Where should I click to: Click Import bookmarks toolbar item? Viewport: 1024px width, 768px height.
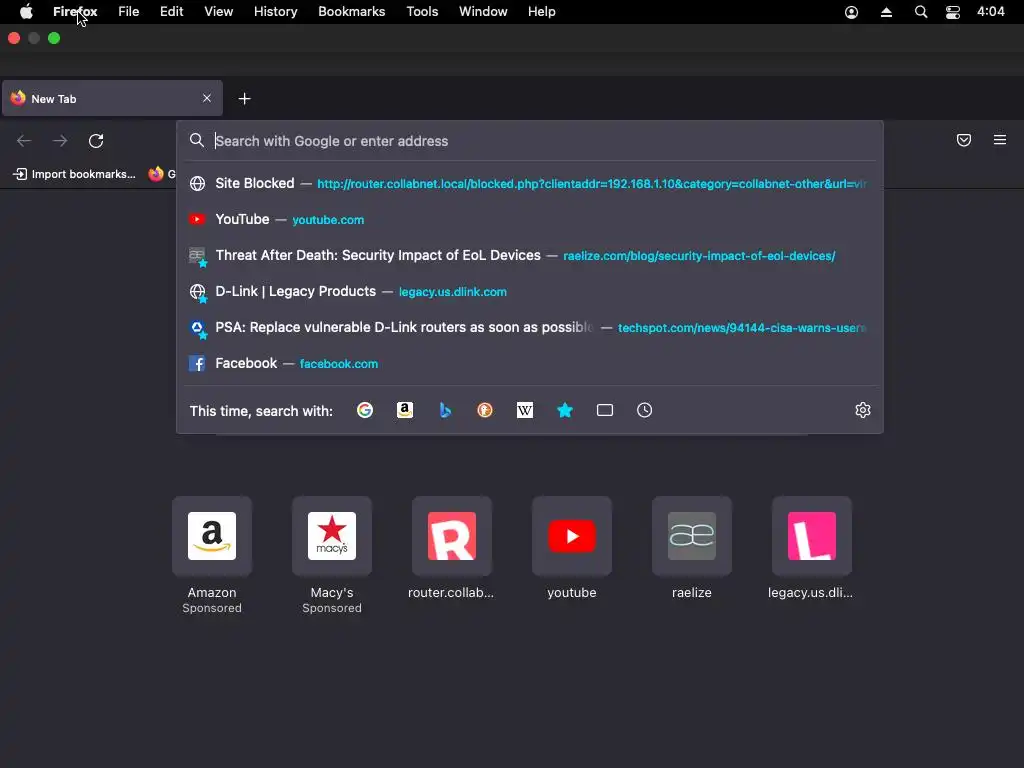point(74,174)
